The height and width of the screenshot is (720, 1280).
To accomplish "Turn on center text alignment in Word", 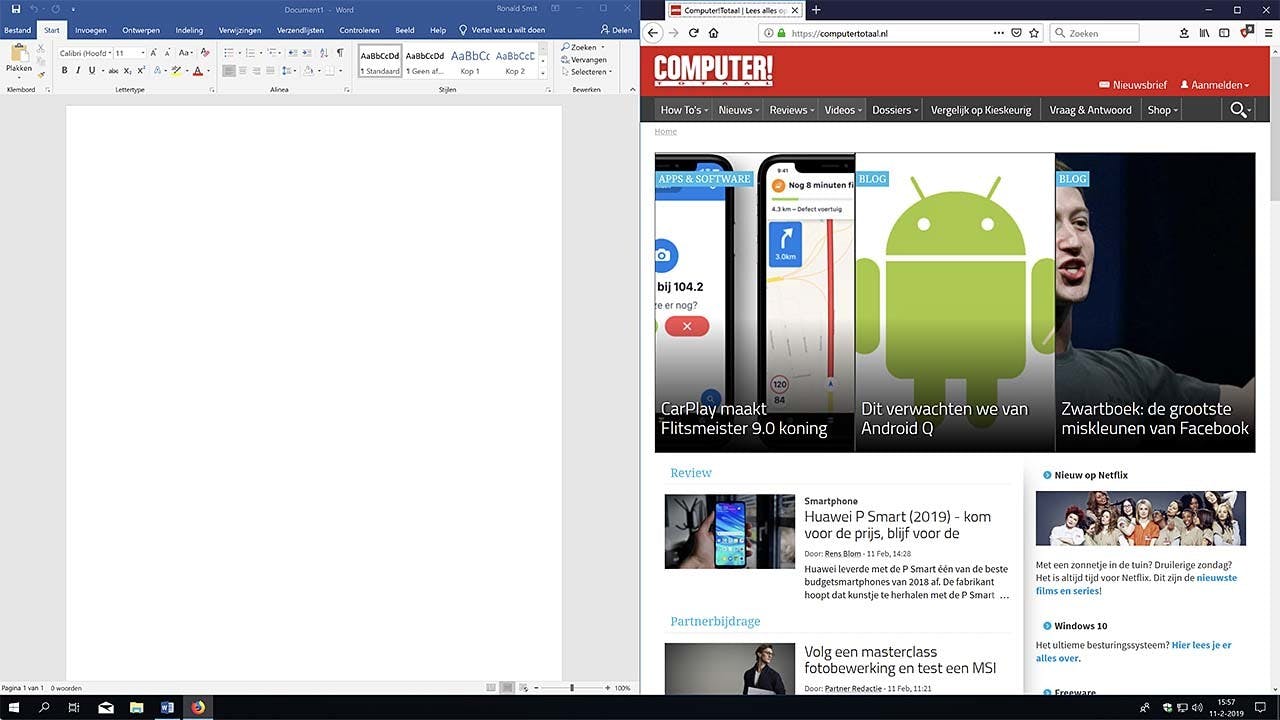I will click(244, 71).
